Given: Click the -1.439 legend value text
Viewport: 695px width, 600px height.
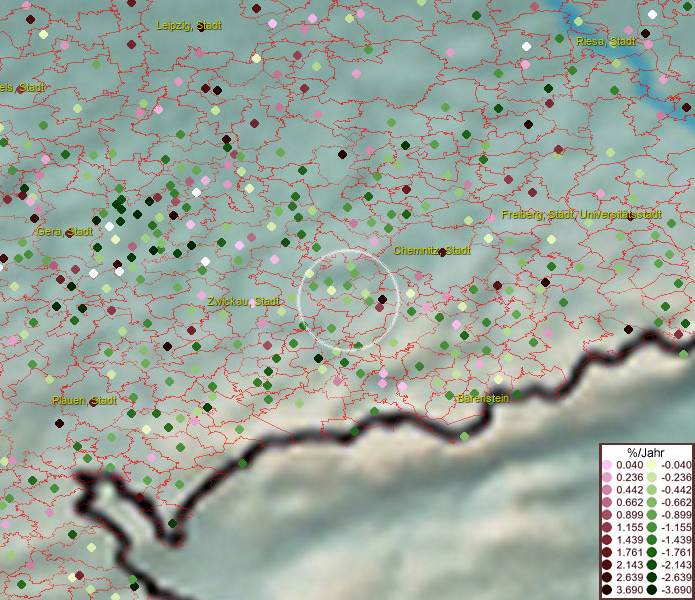Looking at the screenshot, I should [676, 540].
